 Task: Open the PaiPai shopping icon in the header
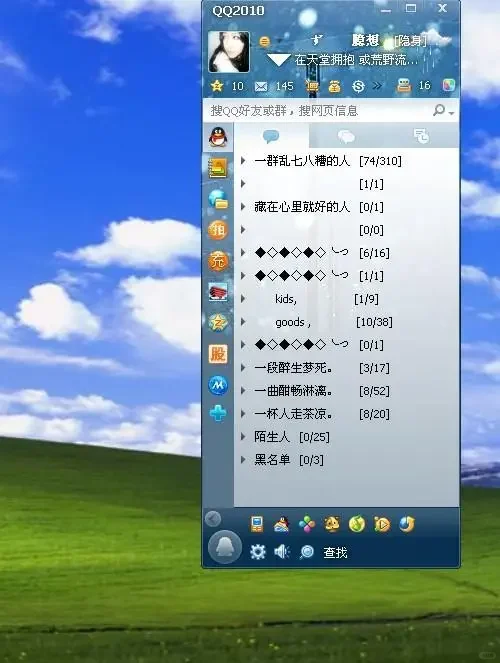pos(312,86)
